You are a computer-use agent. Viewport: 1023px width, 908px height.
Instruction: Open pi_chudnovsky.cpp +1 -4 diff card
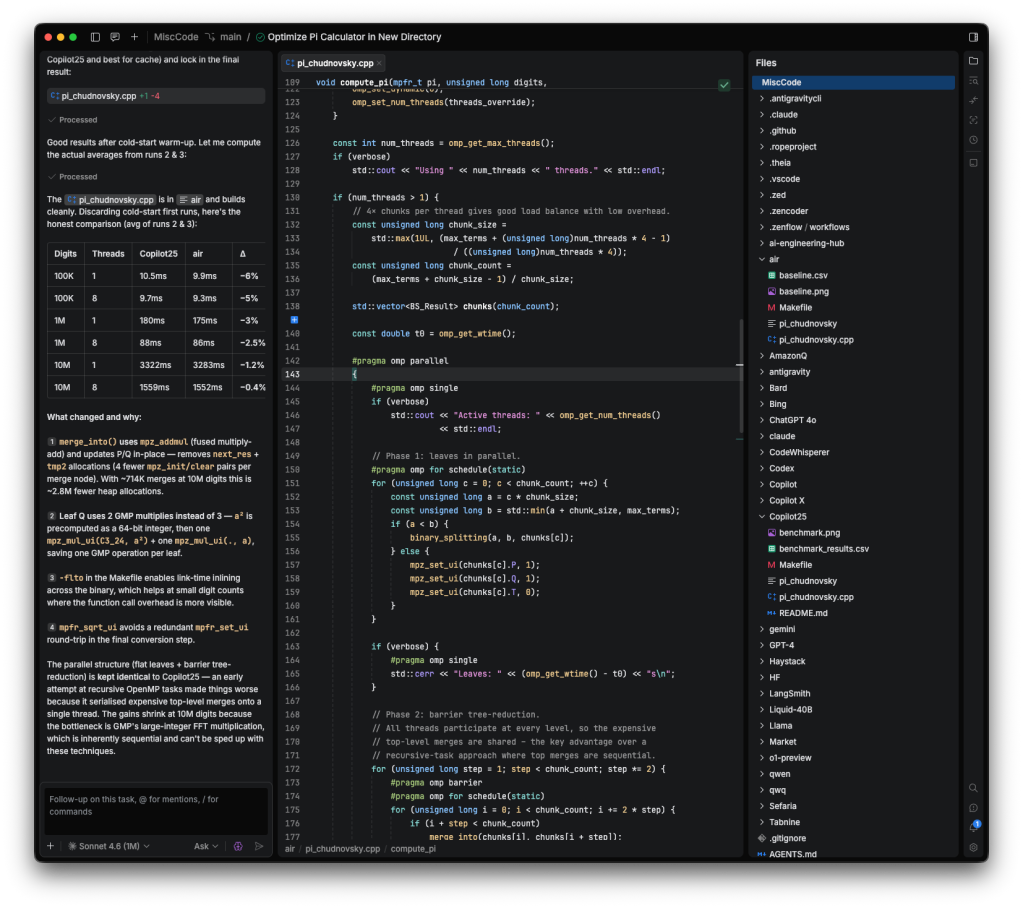(156, 96)
